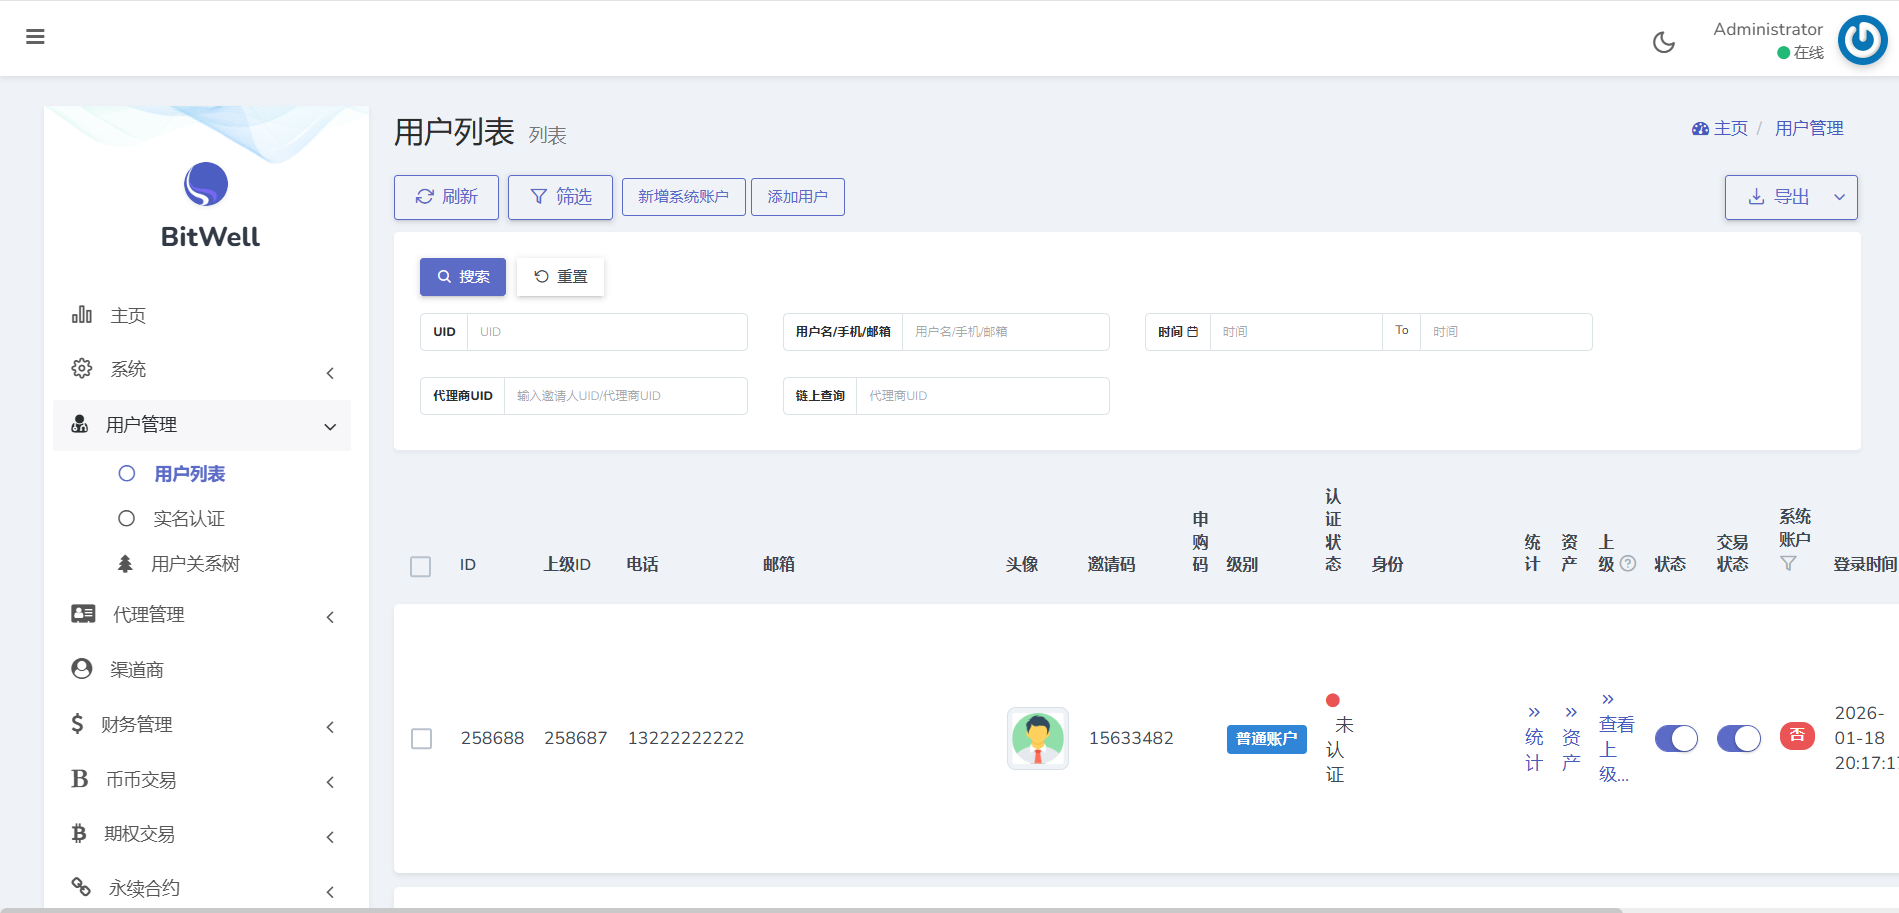Toggle the 交易状态 switch for user 258688
This screenshot has height=913, width=1899.
1738,738
